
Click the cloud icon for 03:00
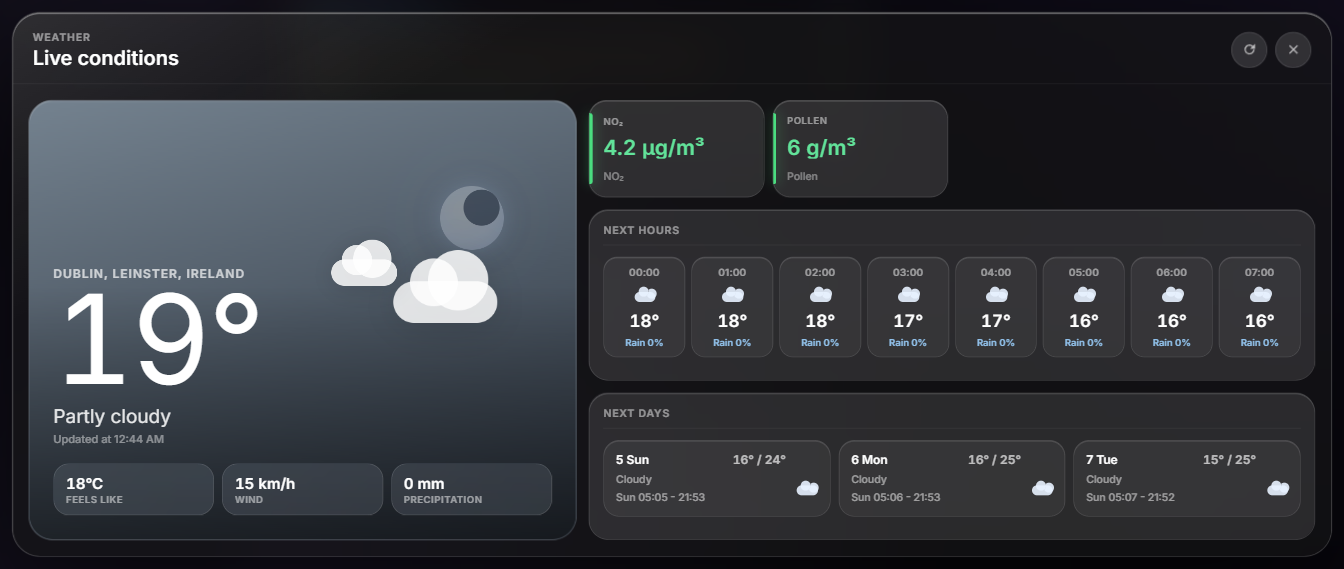click(x=909, y=295)
